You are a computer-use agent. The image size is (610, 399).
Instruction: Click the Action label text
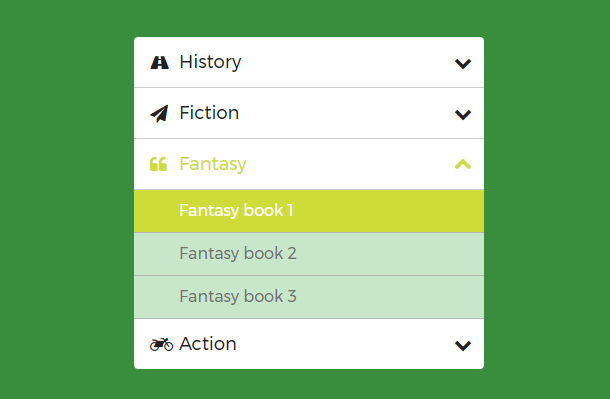pos(208,344)
